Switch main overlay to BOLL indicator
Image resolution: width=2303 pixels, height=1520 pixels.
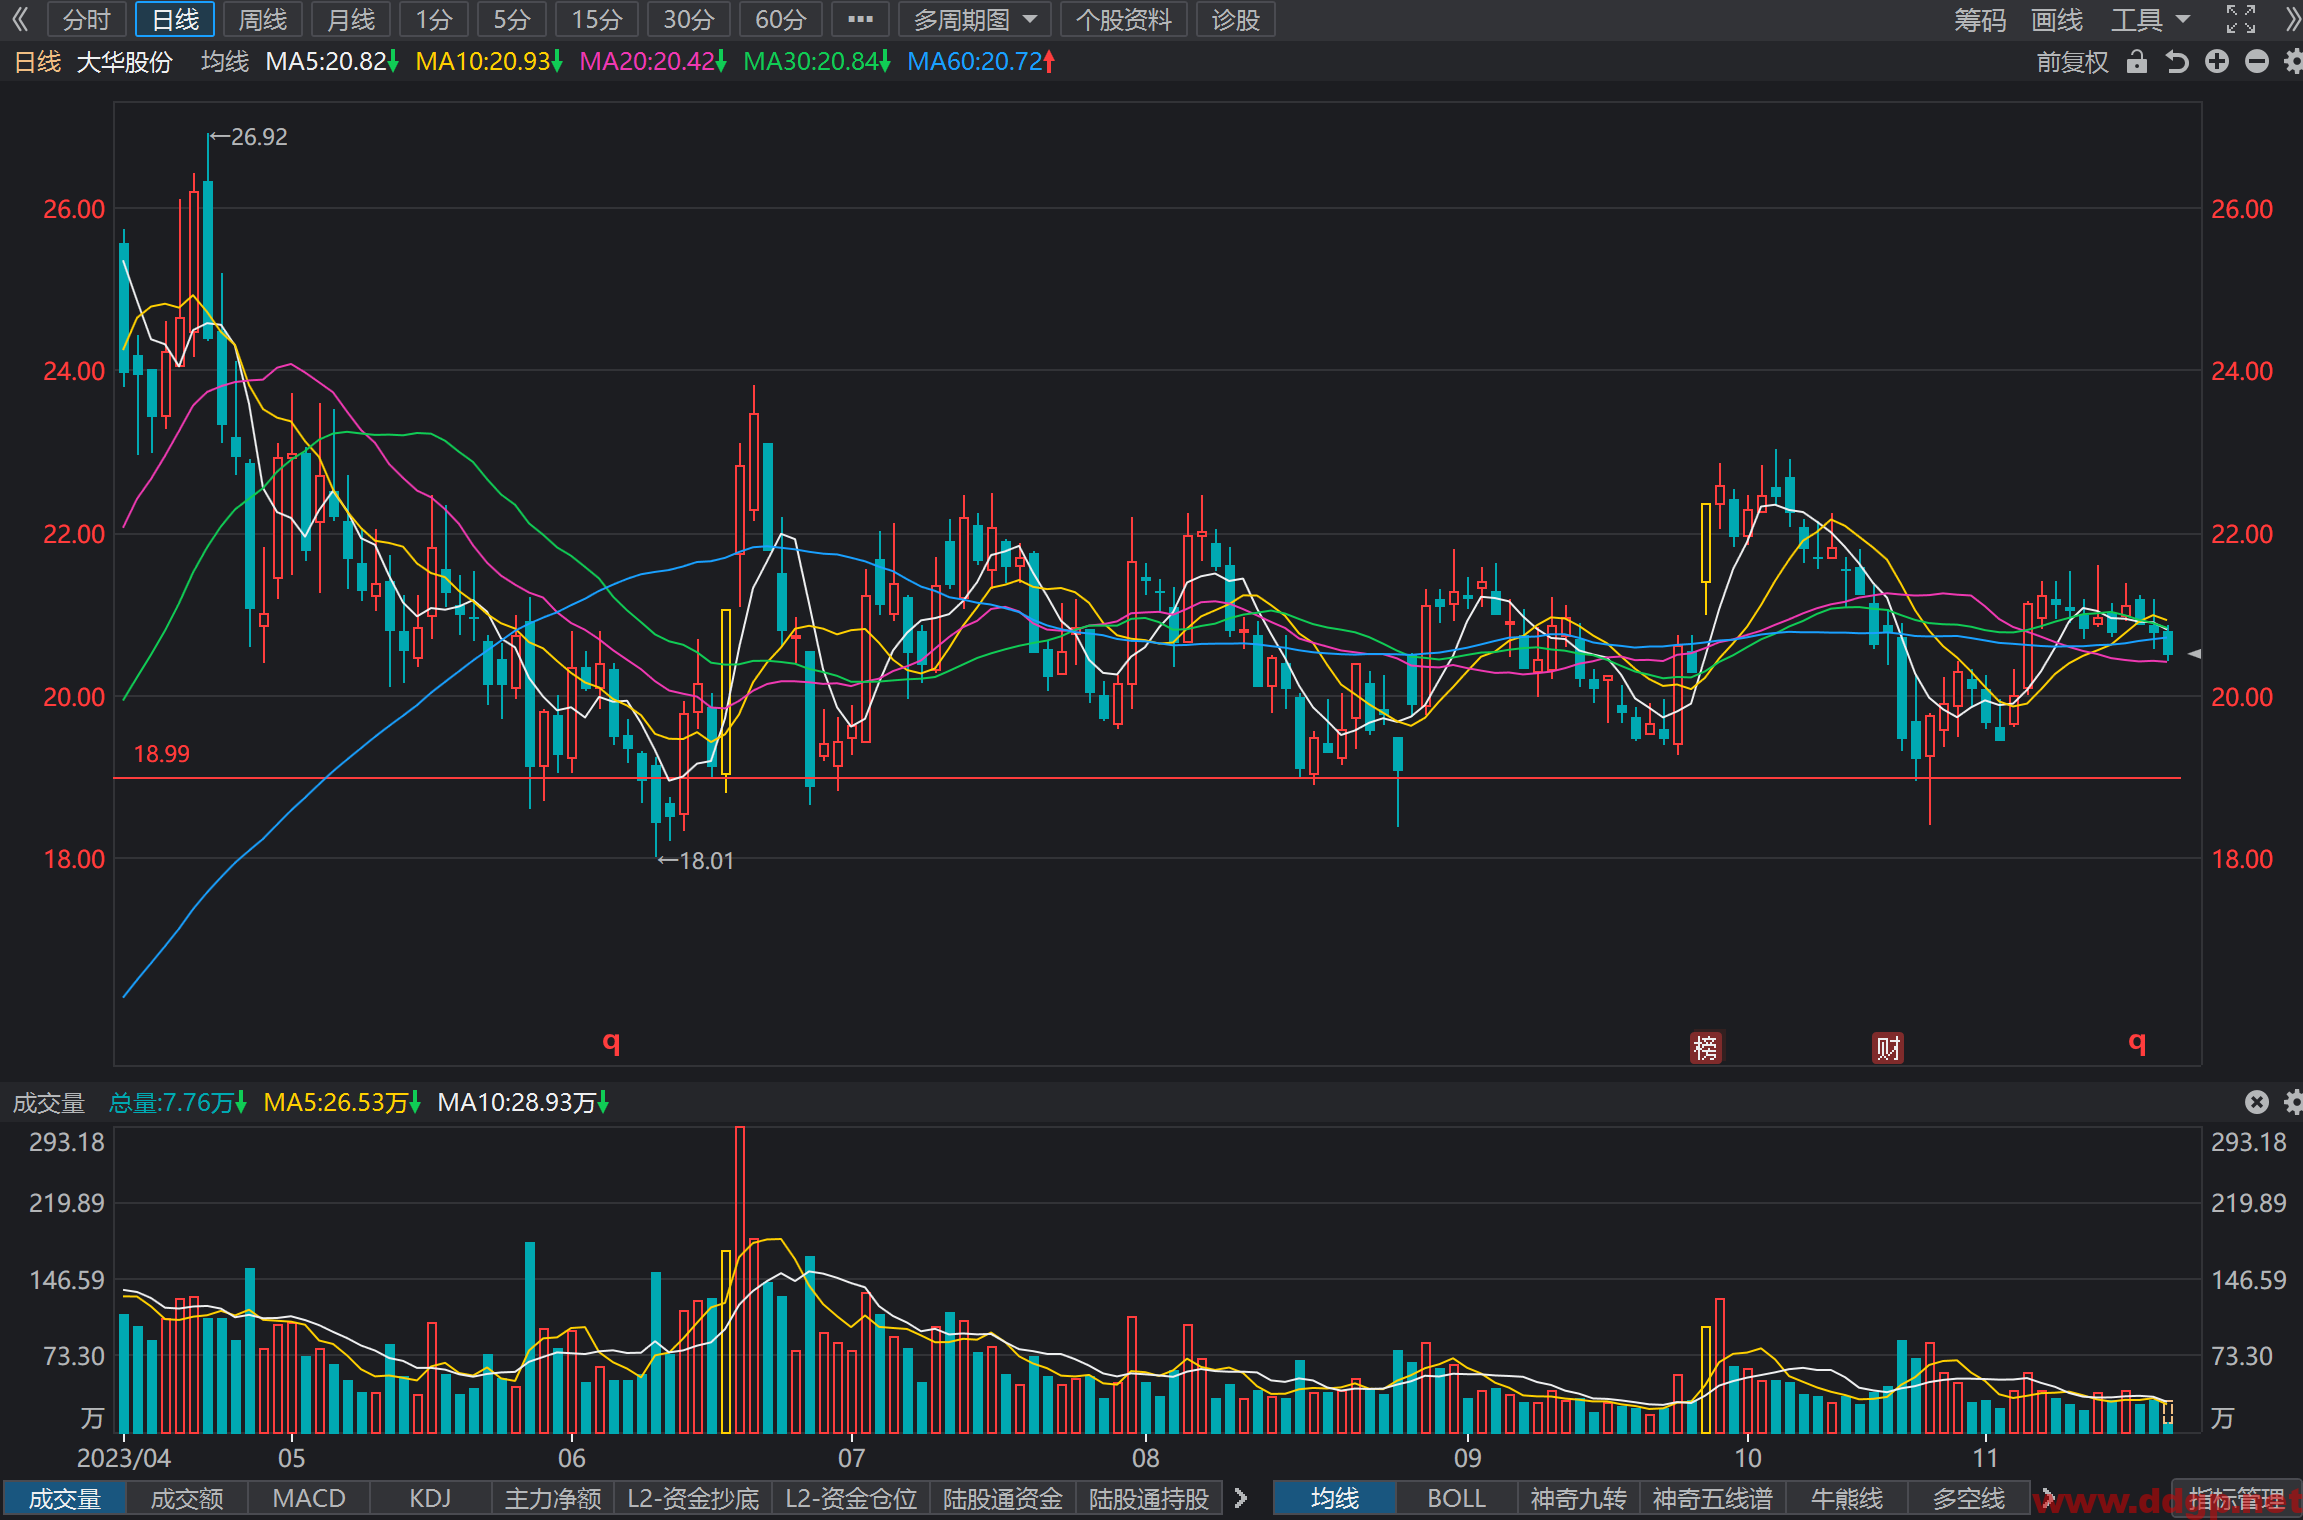[x=1456, y=1498]
